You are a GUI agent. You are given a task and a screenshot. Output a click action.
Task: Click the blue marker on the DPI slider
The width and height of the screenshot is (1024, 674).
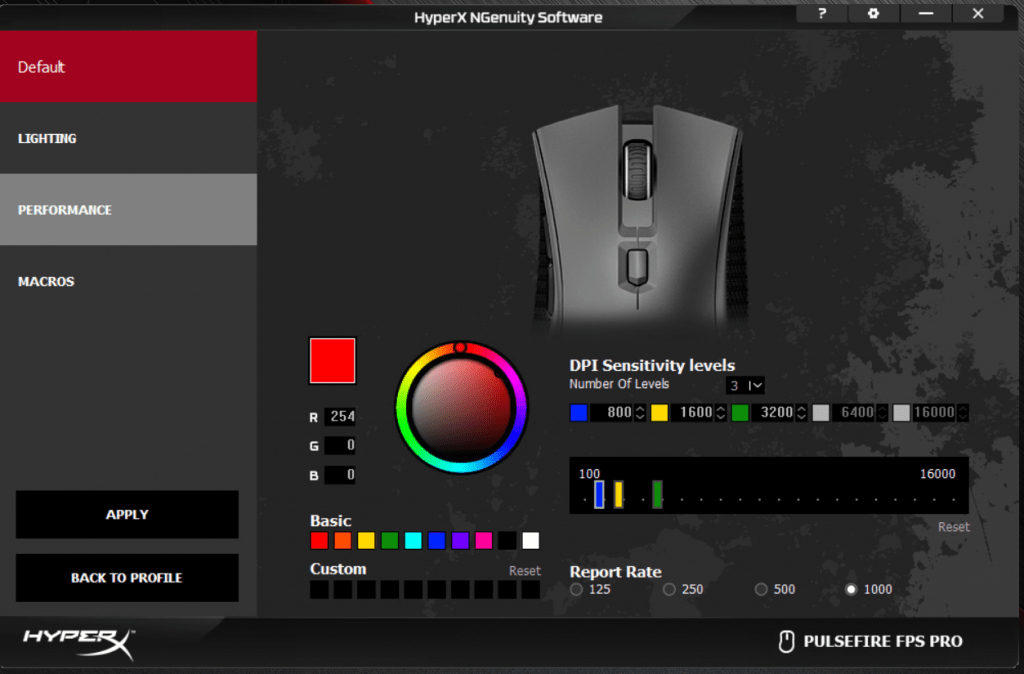tap(599, 494)
